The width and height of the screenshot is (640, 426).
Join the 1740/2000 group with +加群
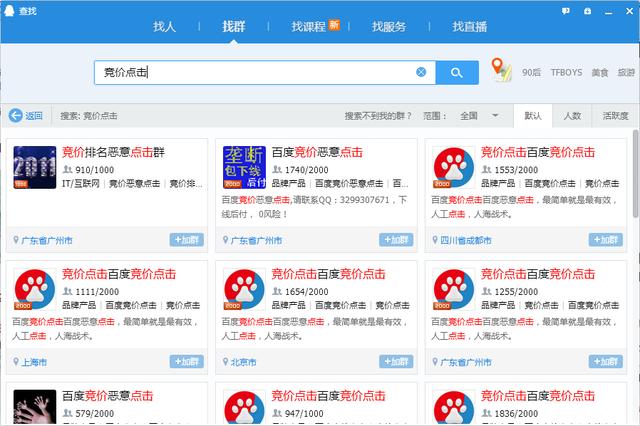[396, 240]
